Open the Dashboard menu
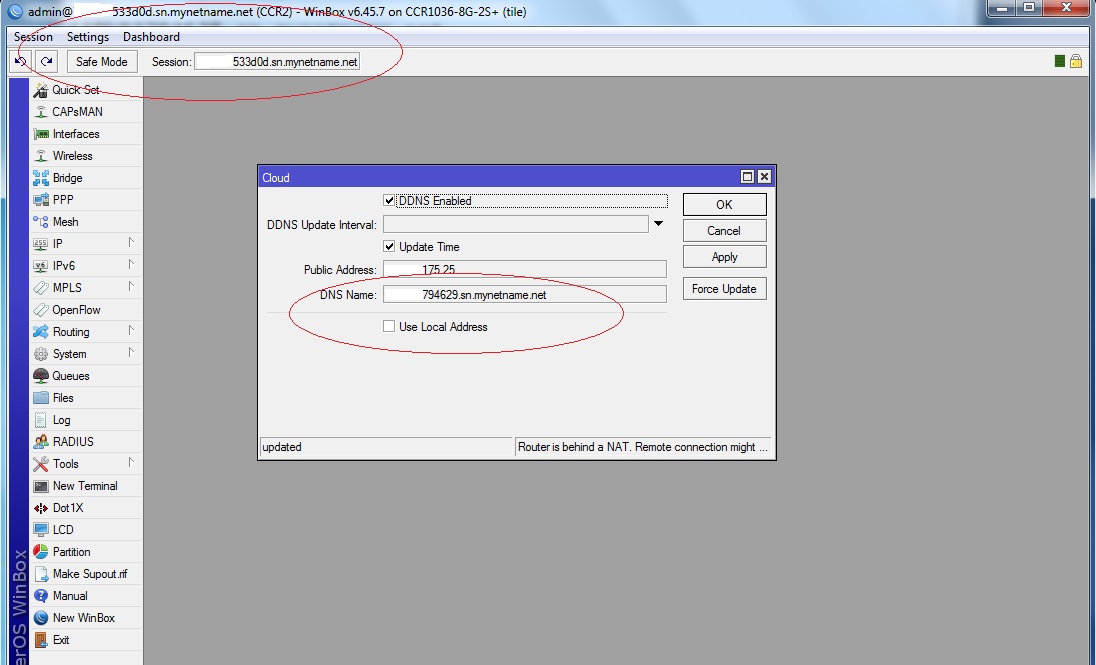Screen dimensions: 1096x665 click(151, 37)
